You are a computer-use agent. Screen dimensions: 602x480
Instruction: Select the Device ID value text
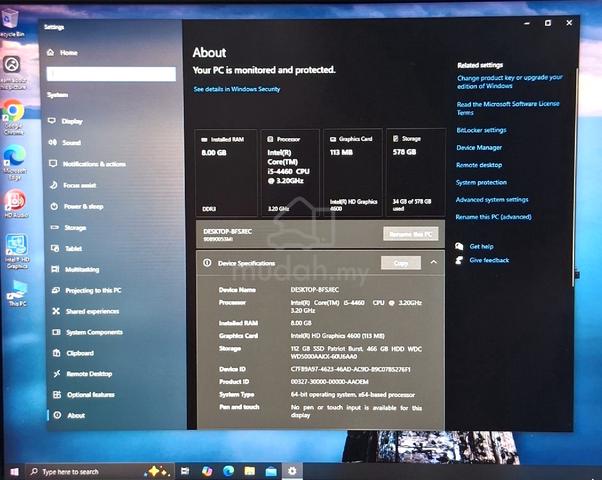(350, 369)
